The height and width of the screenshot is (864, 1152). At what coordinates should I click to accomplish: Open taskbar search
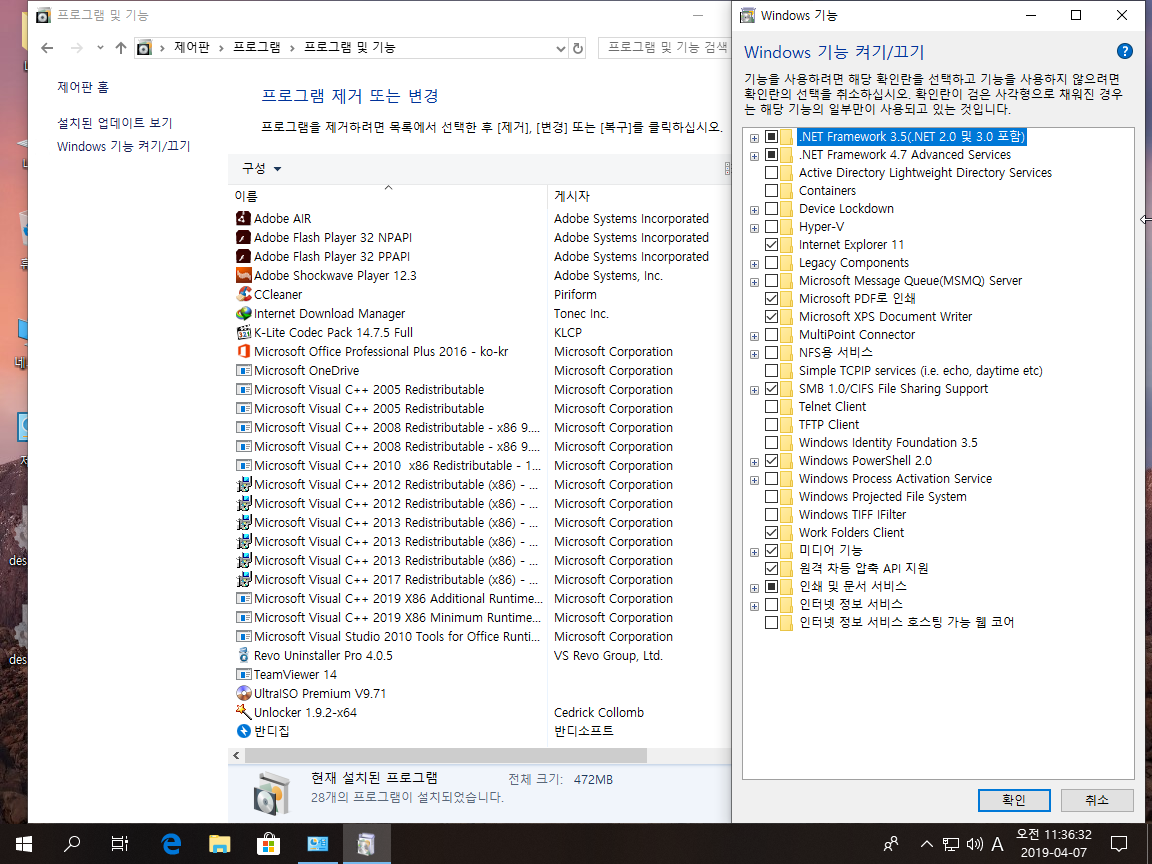pos(72,843)
